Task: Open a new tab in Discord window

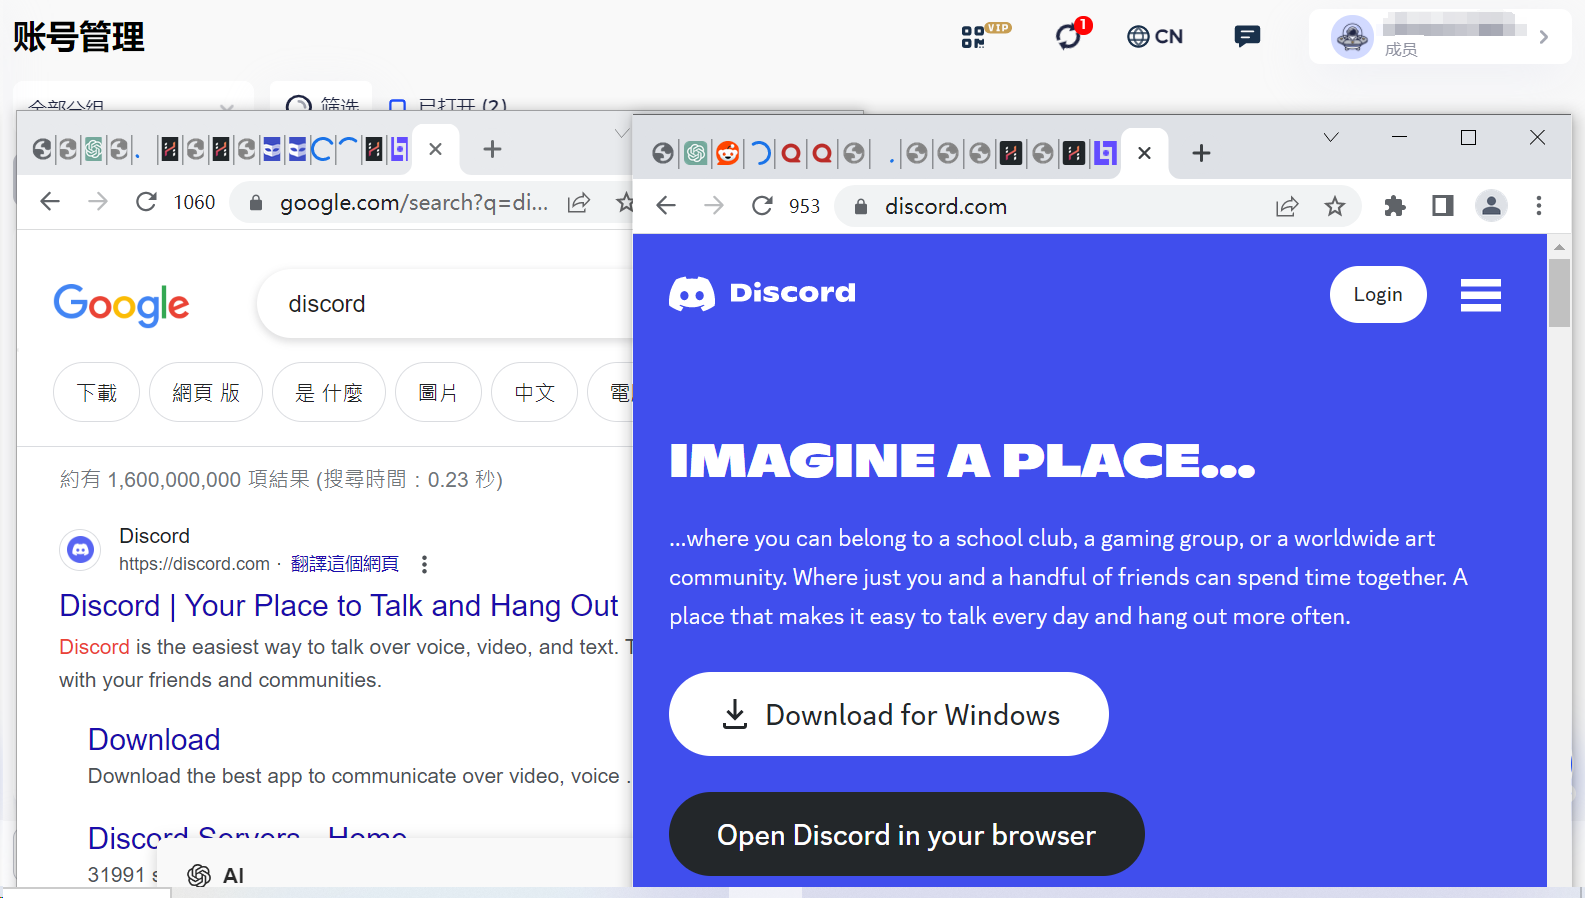Action: point(1201,153)
